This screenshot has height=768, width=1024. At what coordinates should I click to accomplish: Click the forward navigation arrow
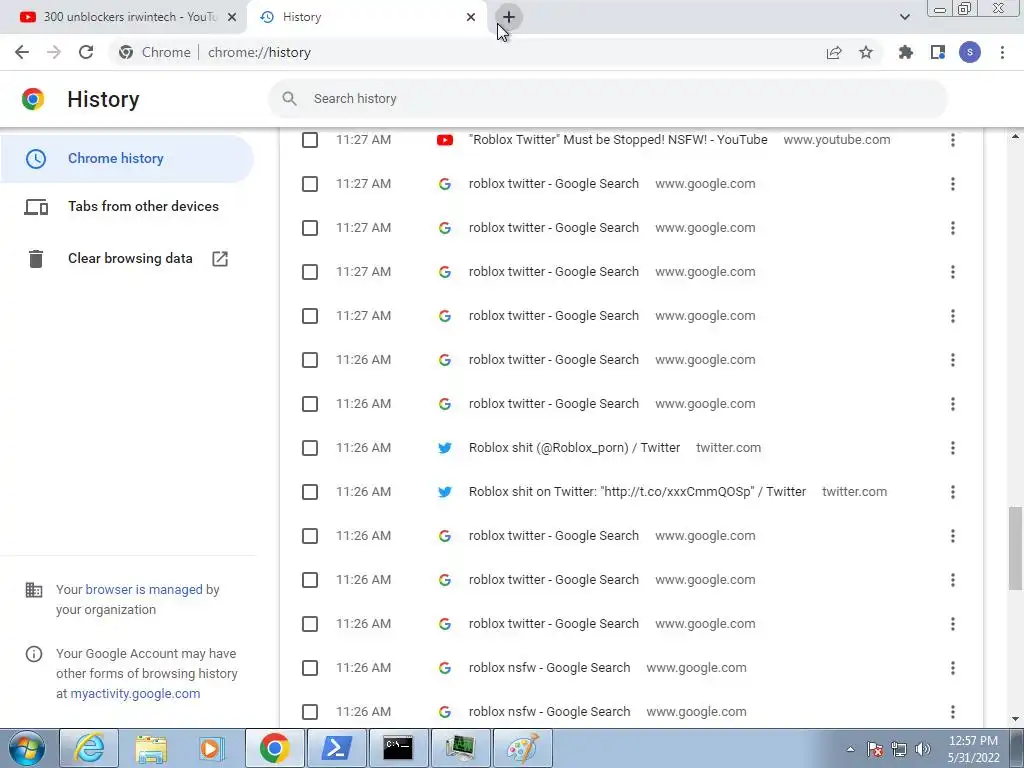tap(54, 52)
